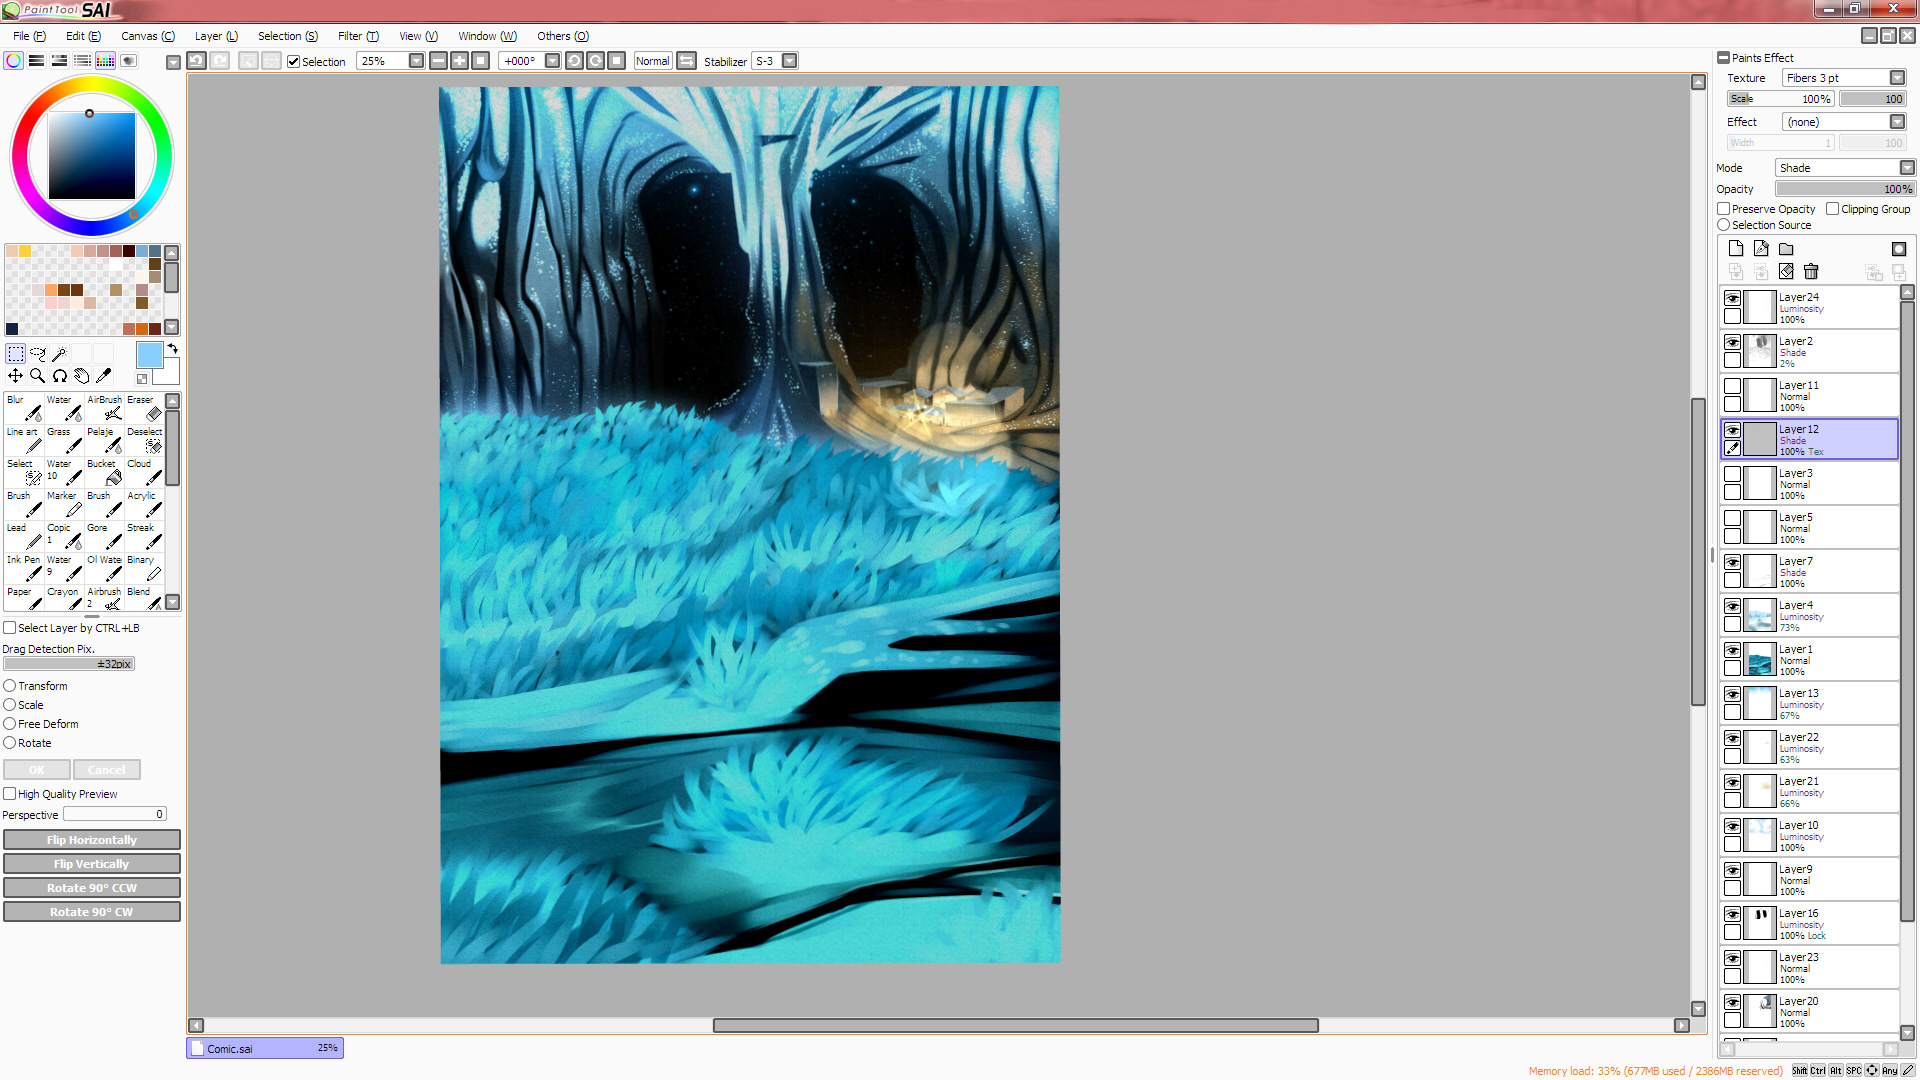Activate the Eraser brush tool
The image size is (1920, 1080).
pyautogui.click(x=145, y=408)
